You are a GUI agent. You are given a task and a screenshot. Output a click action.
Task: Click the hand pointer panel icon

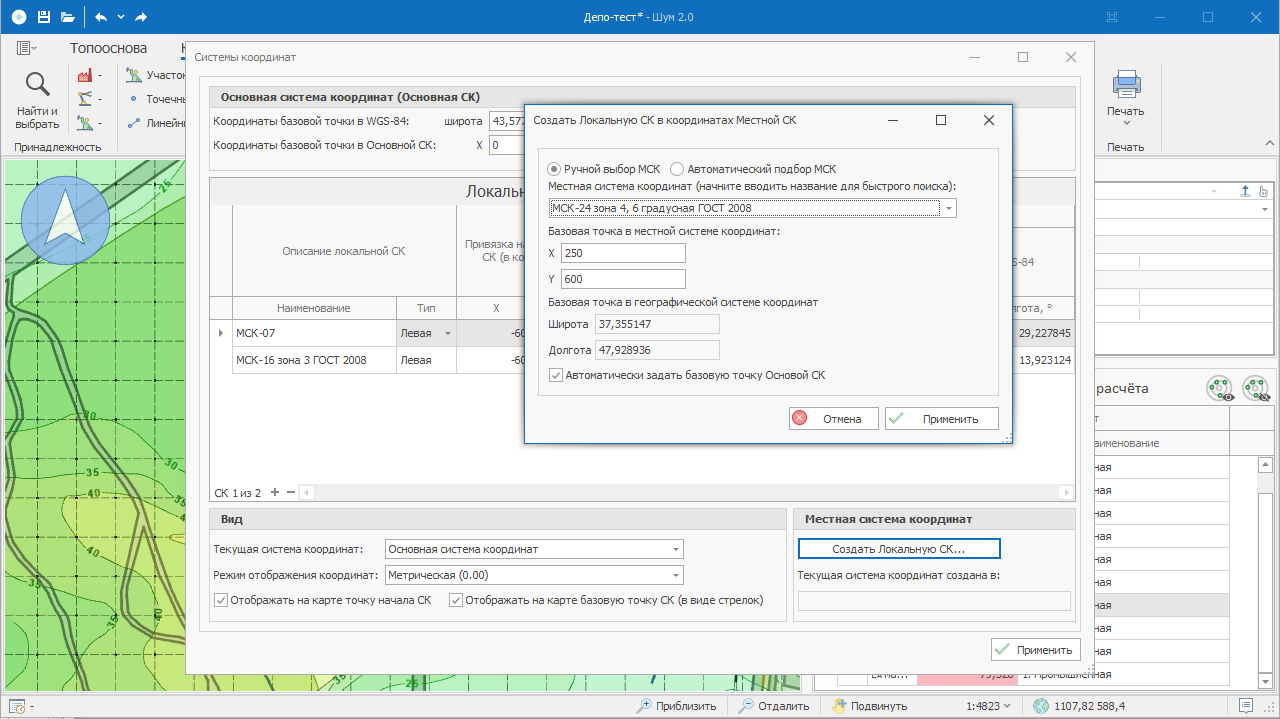1264,190
